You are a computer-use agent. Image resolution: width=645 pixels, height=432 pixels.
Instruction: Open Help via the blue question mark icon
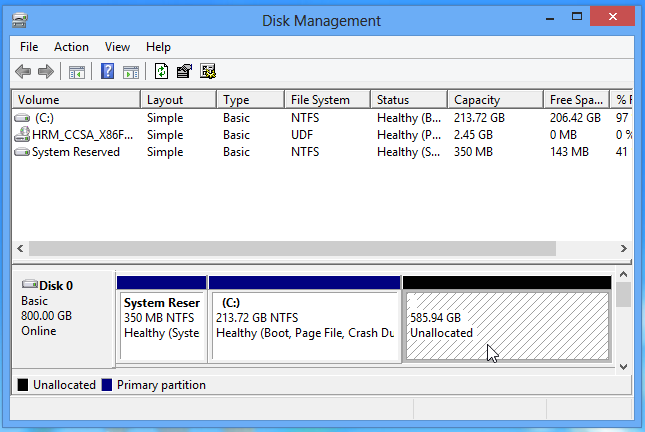tap(108, 71)
